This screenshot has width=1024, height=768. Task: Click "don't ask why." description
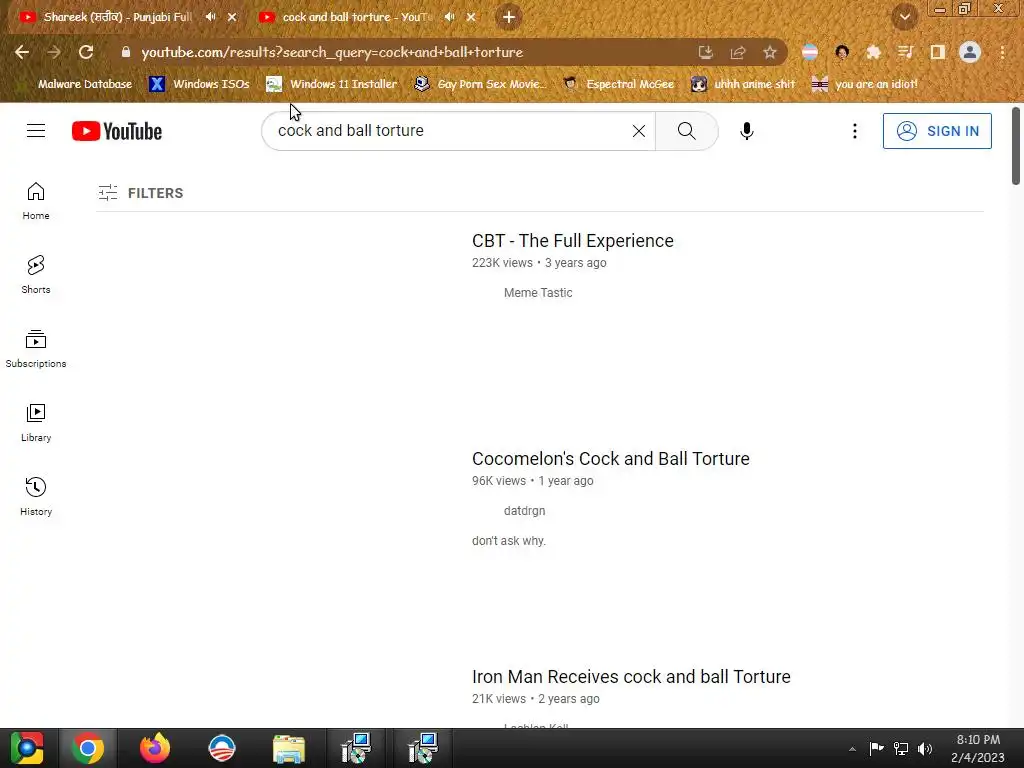tap(509, 541)
